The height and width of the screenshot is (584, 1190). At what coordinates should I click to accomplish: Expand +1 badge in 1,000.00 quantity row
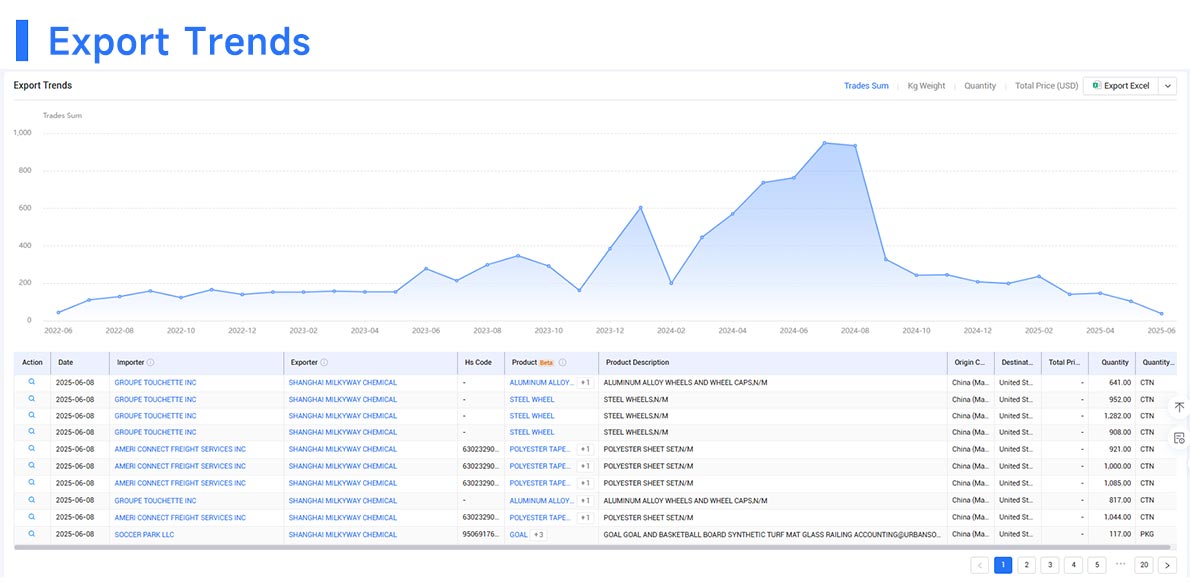pos(585,466)
